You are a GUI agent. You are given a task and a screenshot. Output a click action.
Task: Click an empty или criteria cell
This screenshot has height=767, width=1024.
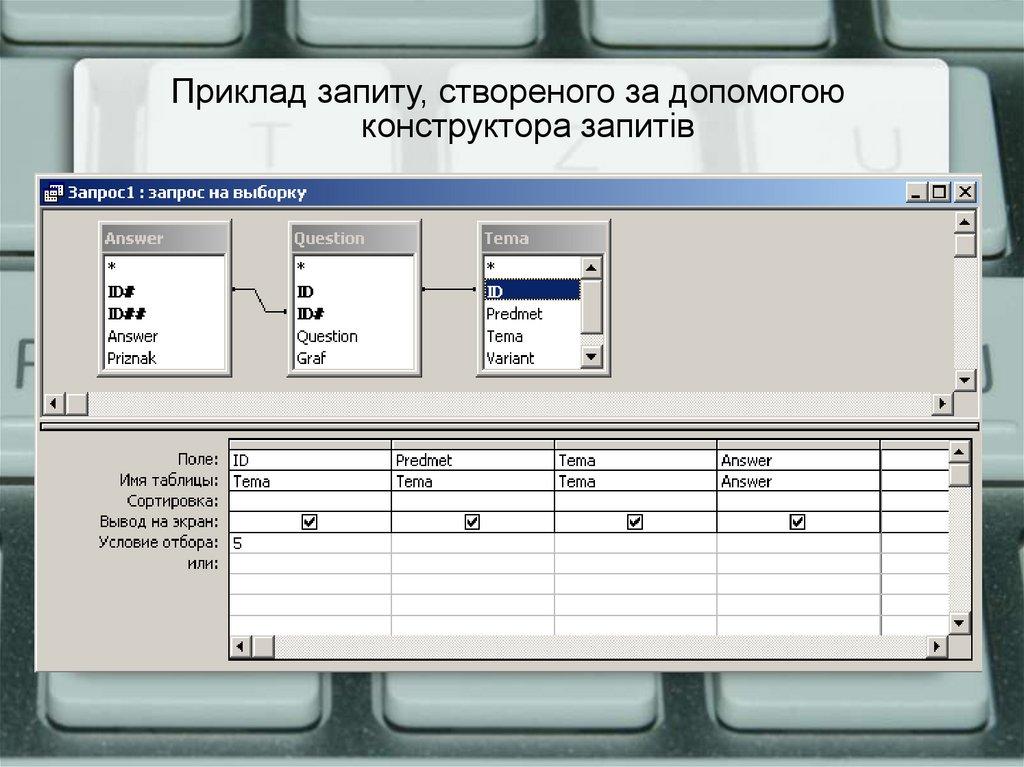coord(306,563)
